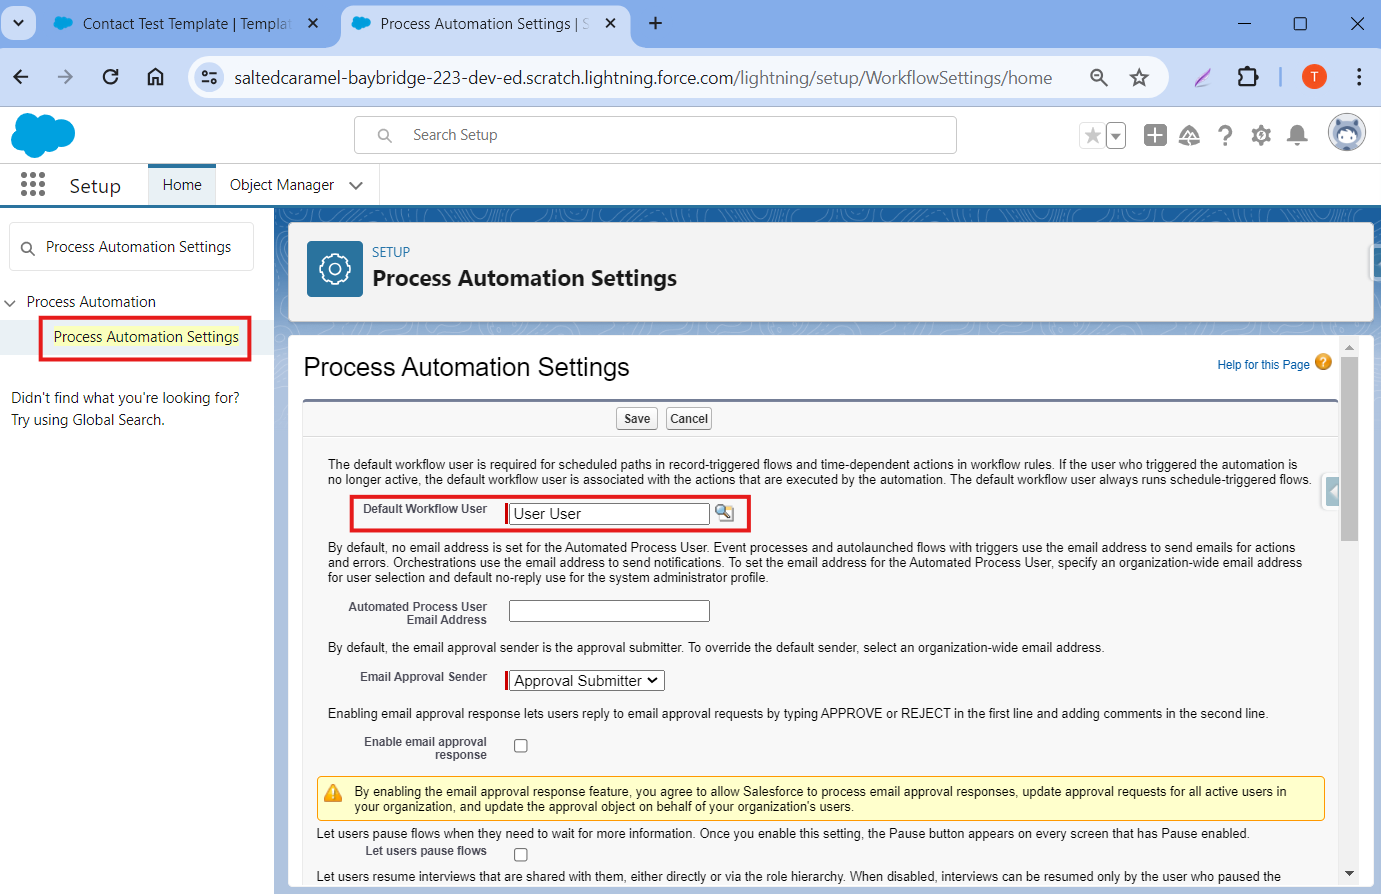Open a new browser tab with plus
This screenshot has height=894, width=1381.
tap(656, 23)
